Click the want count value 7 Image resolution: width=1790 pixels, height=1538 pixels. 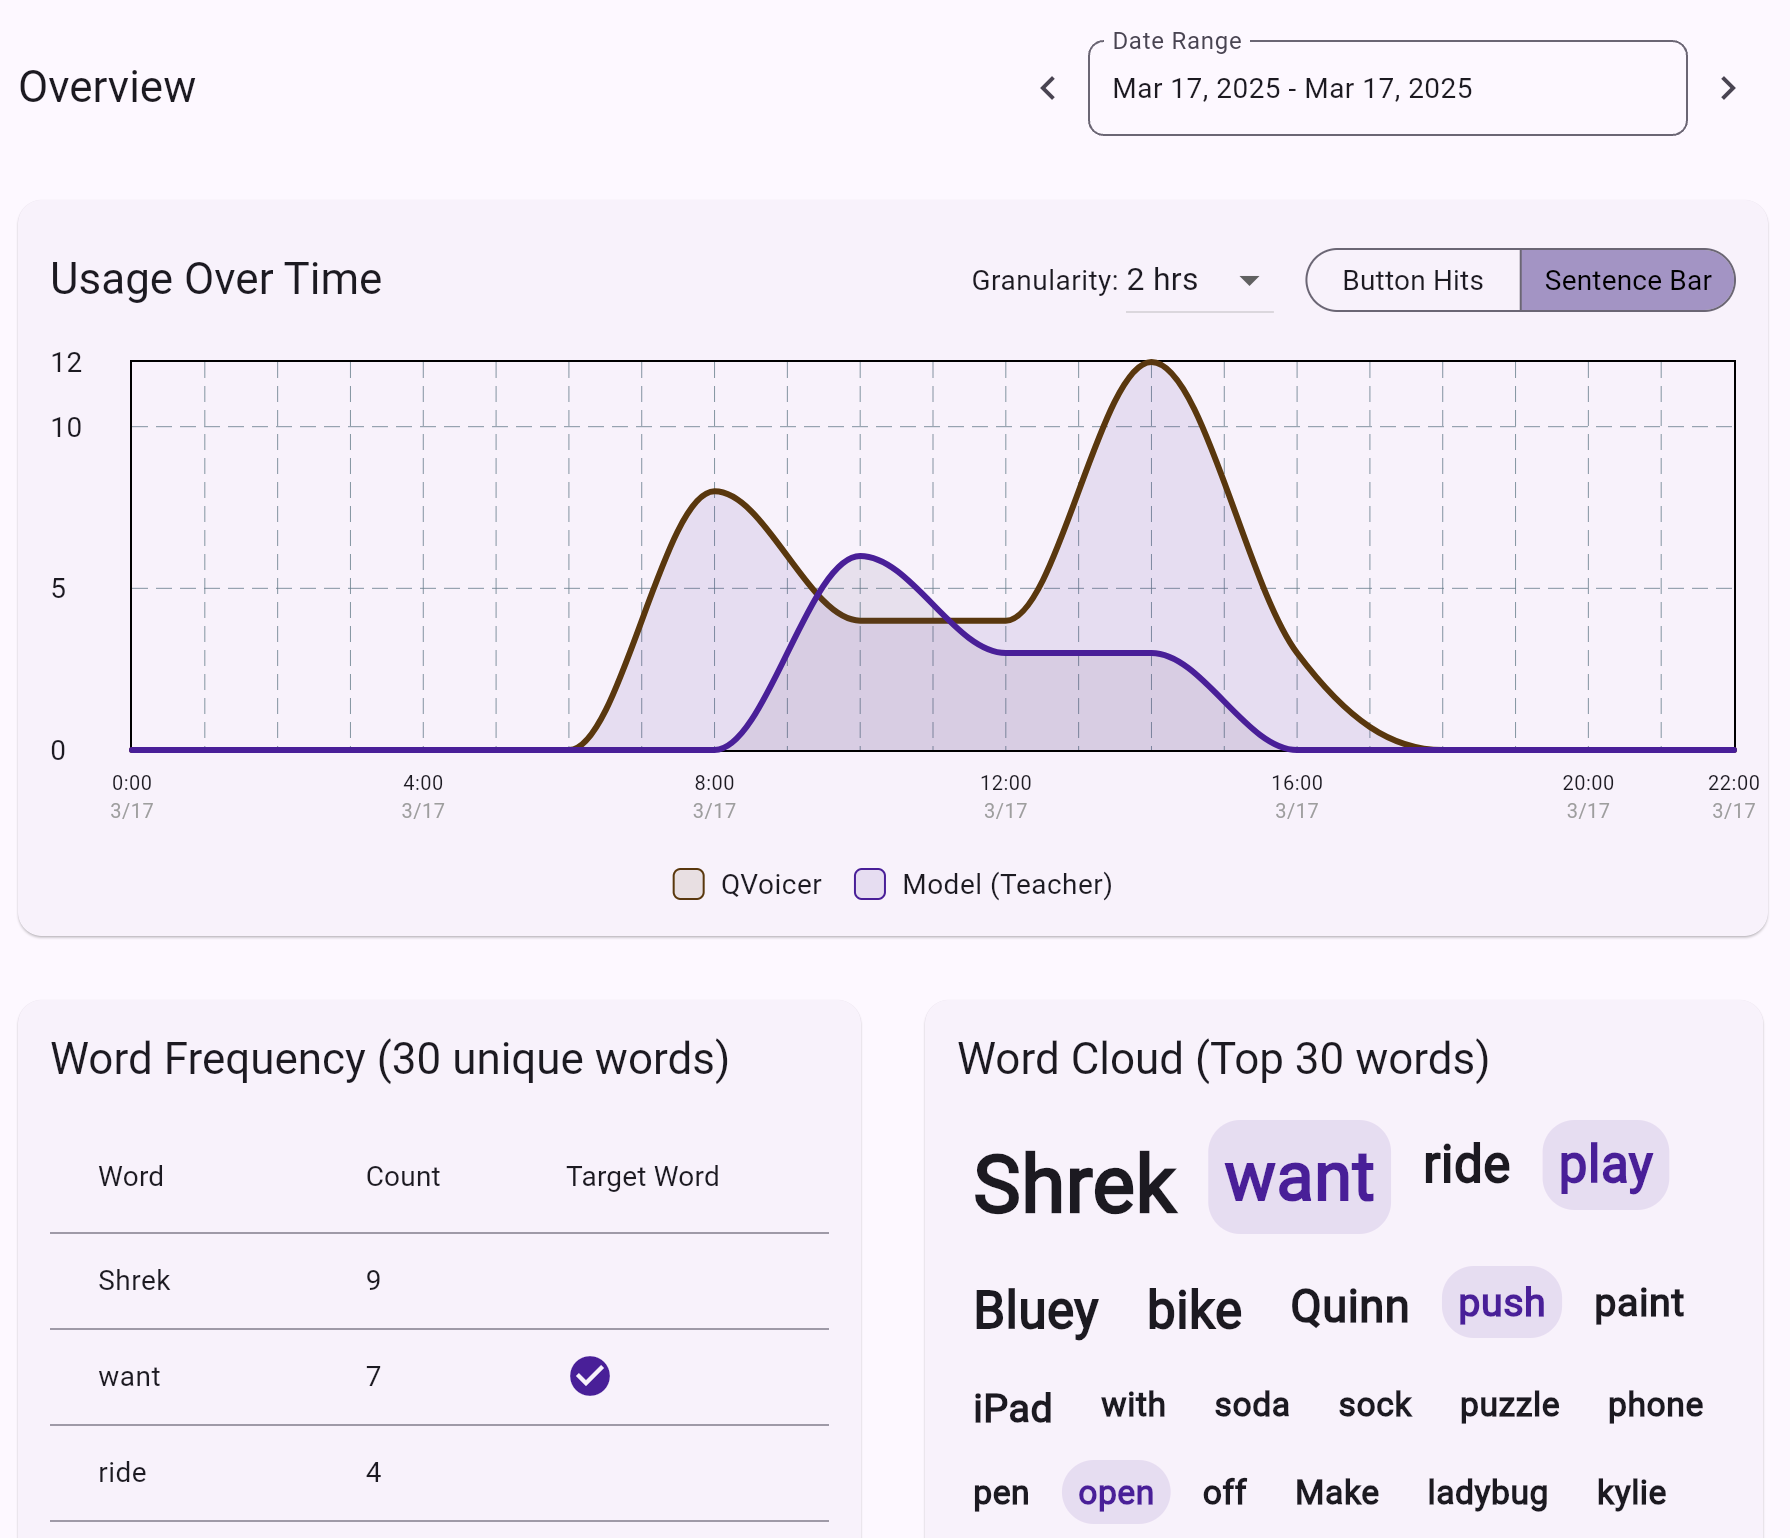[x=373, y=1376]
